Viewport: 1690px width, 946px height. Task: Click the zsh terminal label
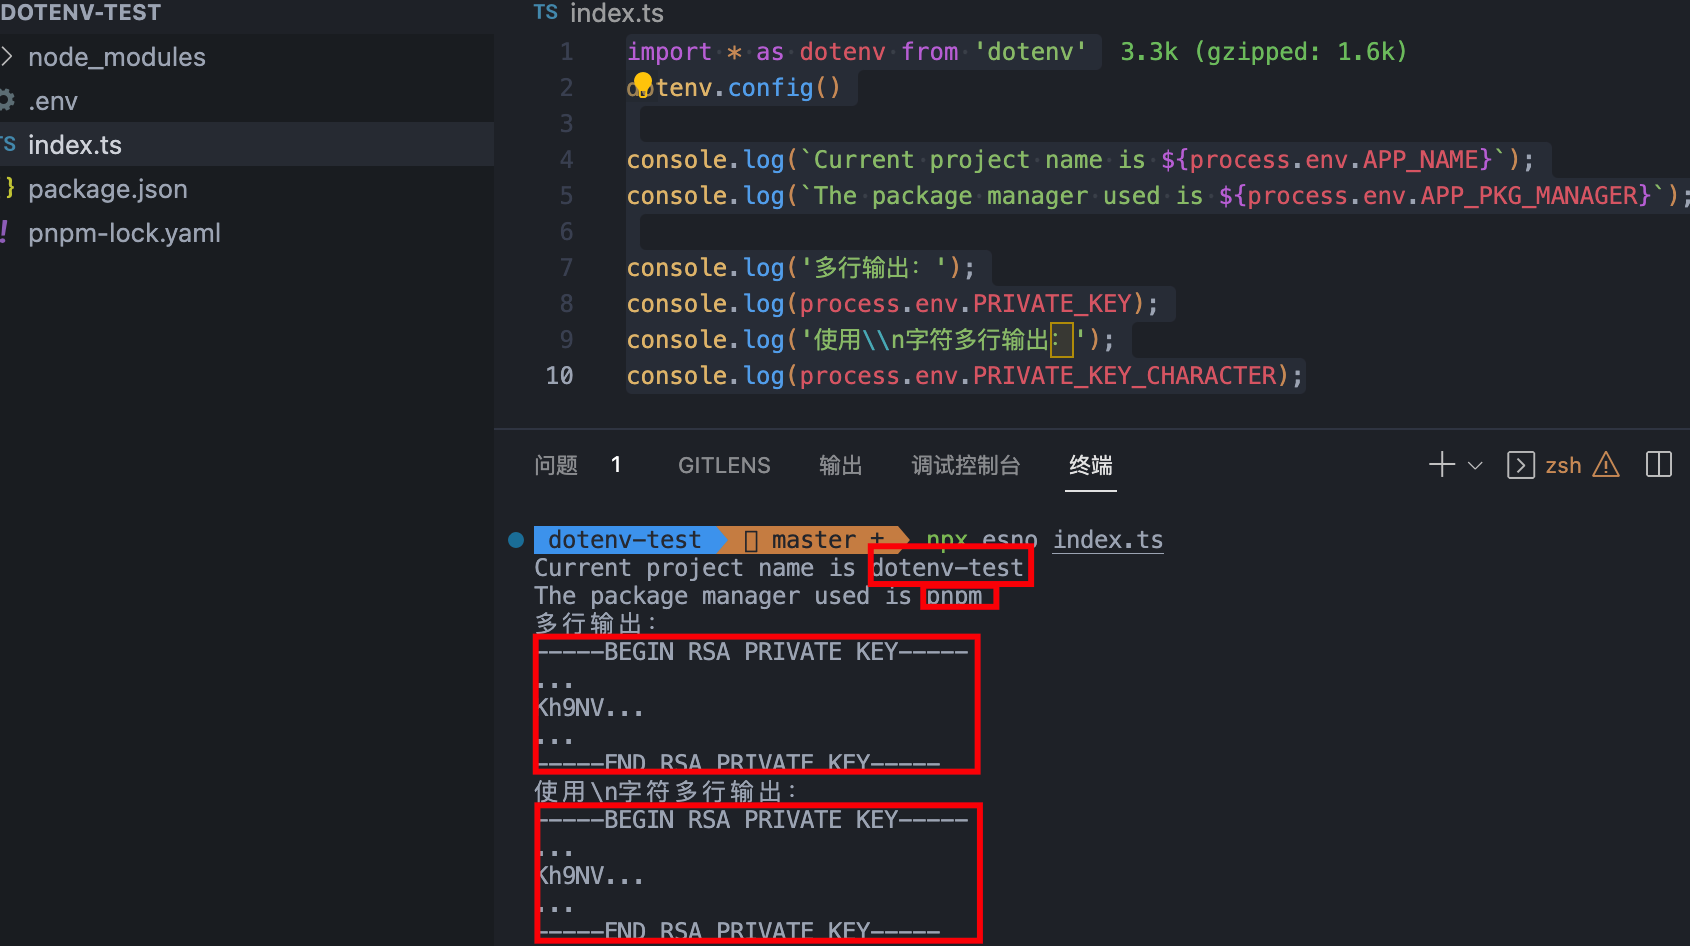[1563, 465]
